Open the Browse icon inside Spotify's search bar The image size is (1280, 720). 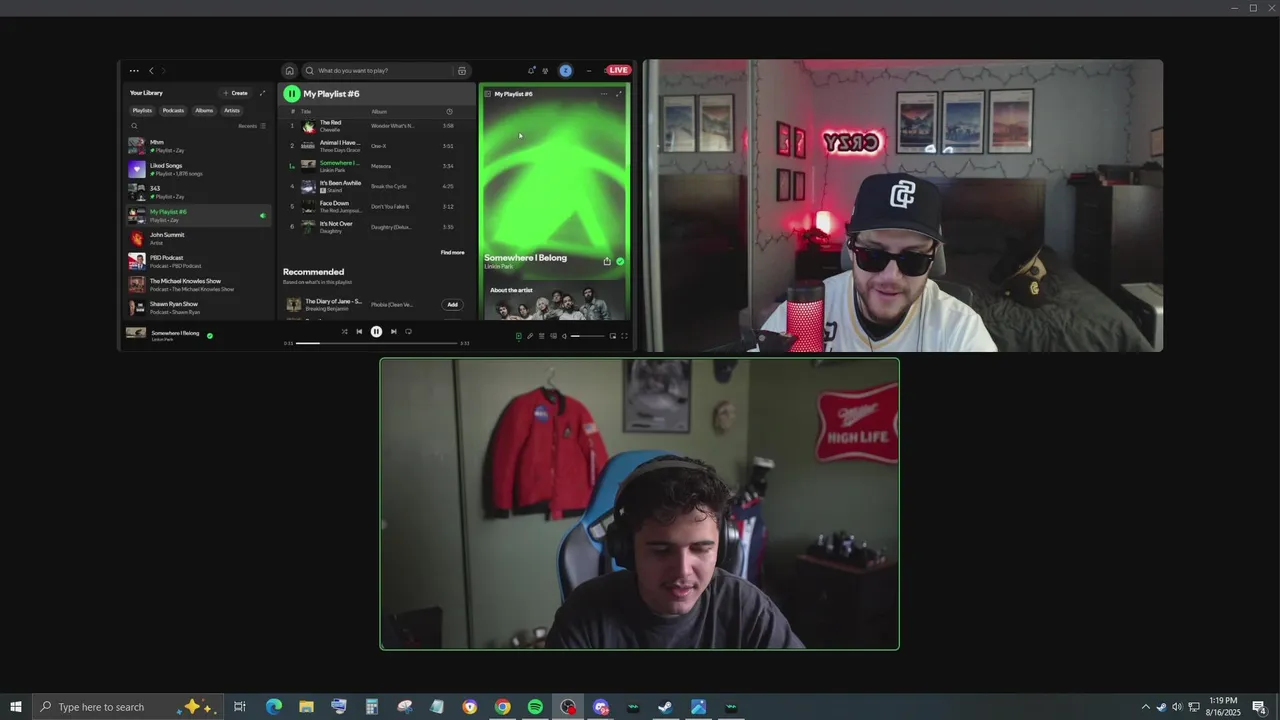(x=461, y=71)
